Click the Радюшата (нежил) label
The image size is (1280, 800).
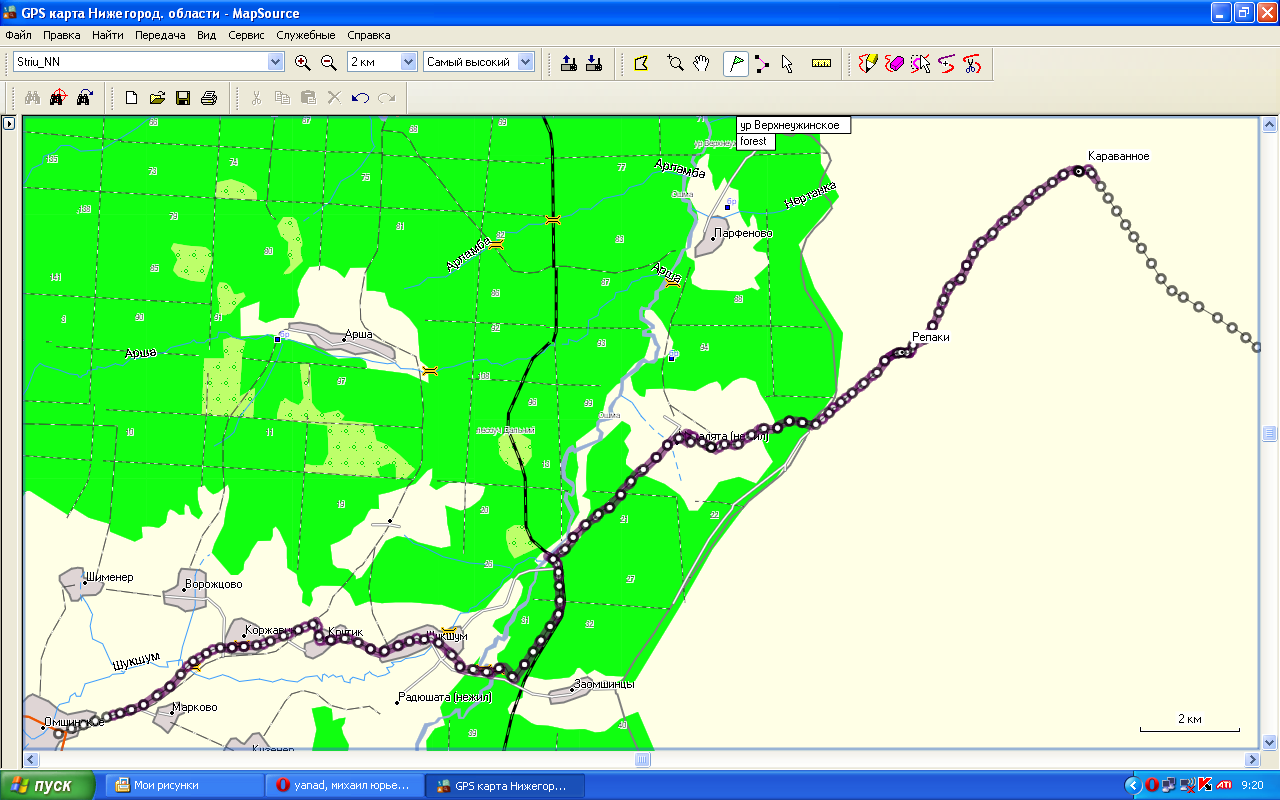(444, 697)
